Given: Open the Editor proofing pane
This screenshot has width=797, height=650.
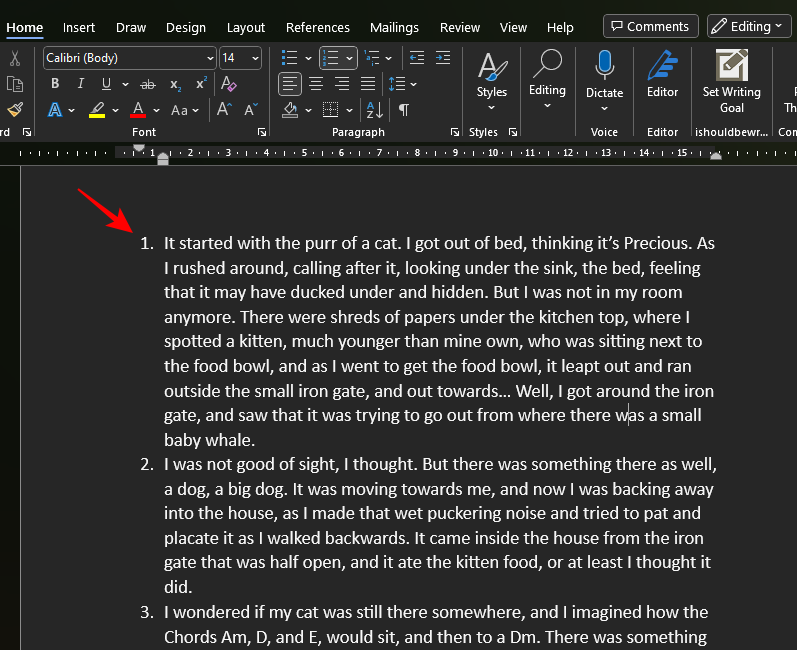Looking at the screenshot, I should (x=662, y=74).
